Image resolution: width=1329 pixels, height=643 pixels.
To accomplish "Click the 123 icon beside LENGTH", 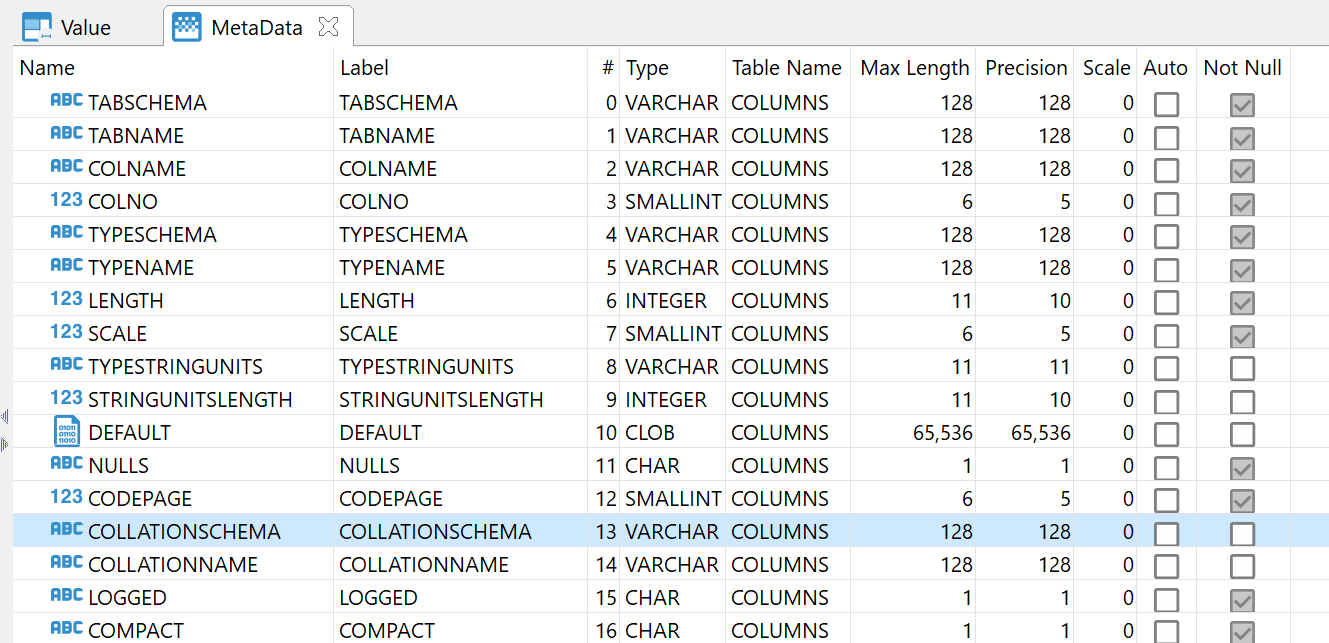I will pos(66,300).
